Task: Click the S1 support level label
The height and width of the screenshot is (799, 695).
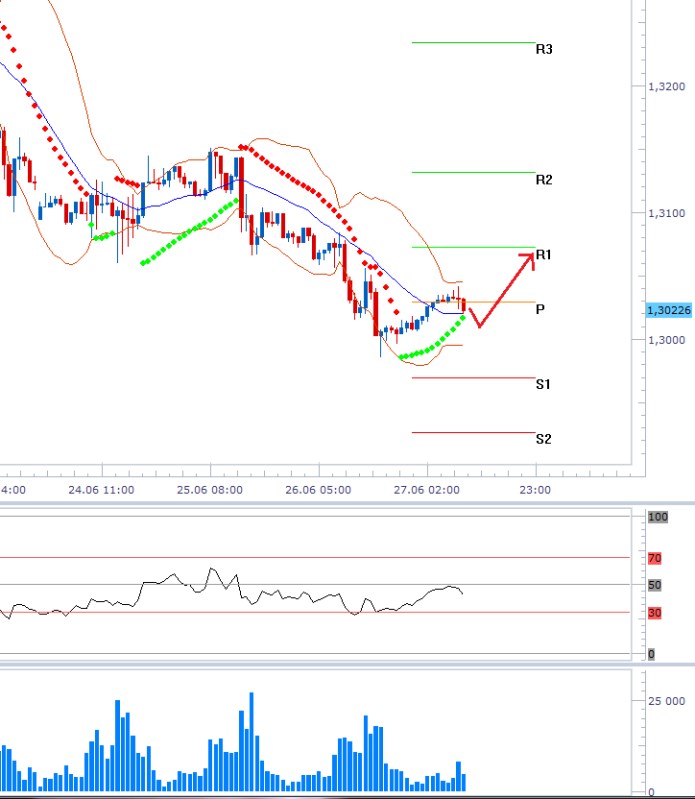Action: coord(543,384)
